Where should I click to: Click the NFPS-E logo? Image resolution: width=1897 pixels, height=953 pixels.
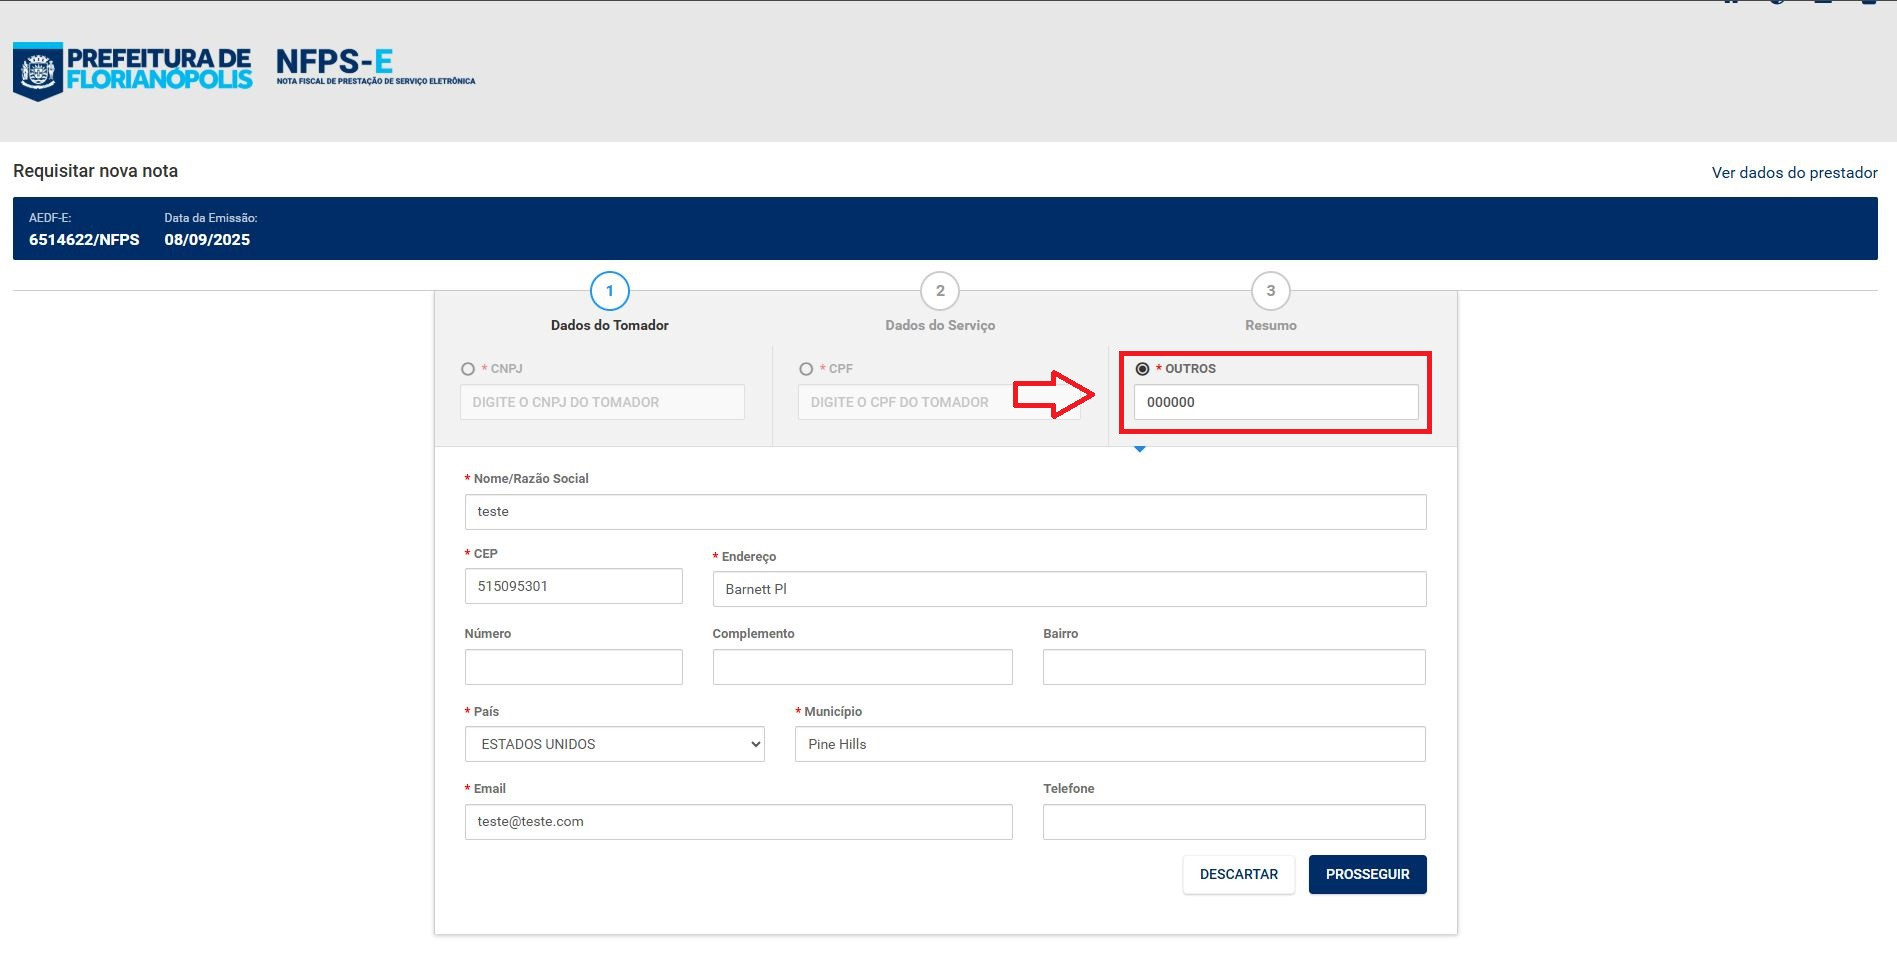(x=375, y=67)
